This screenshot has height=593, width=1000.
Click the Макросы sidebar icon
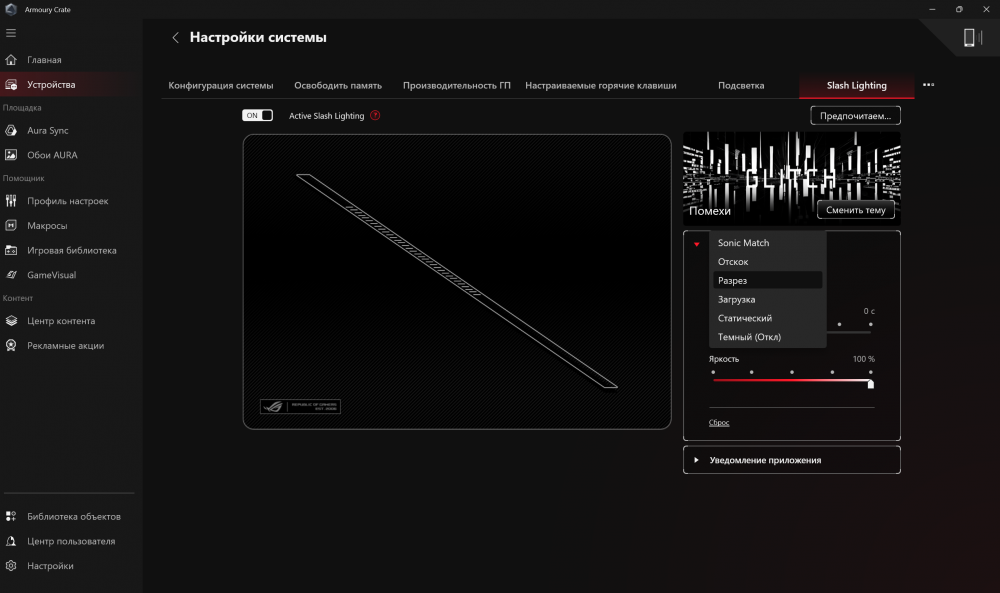[x=11, y=226]
